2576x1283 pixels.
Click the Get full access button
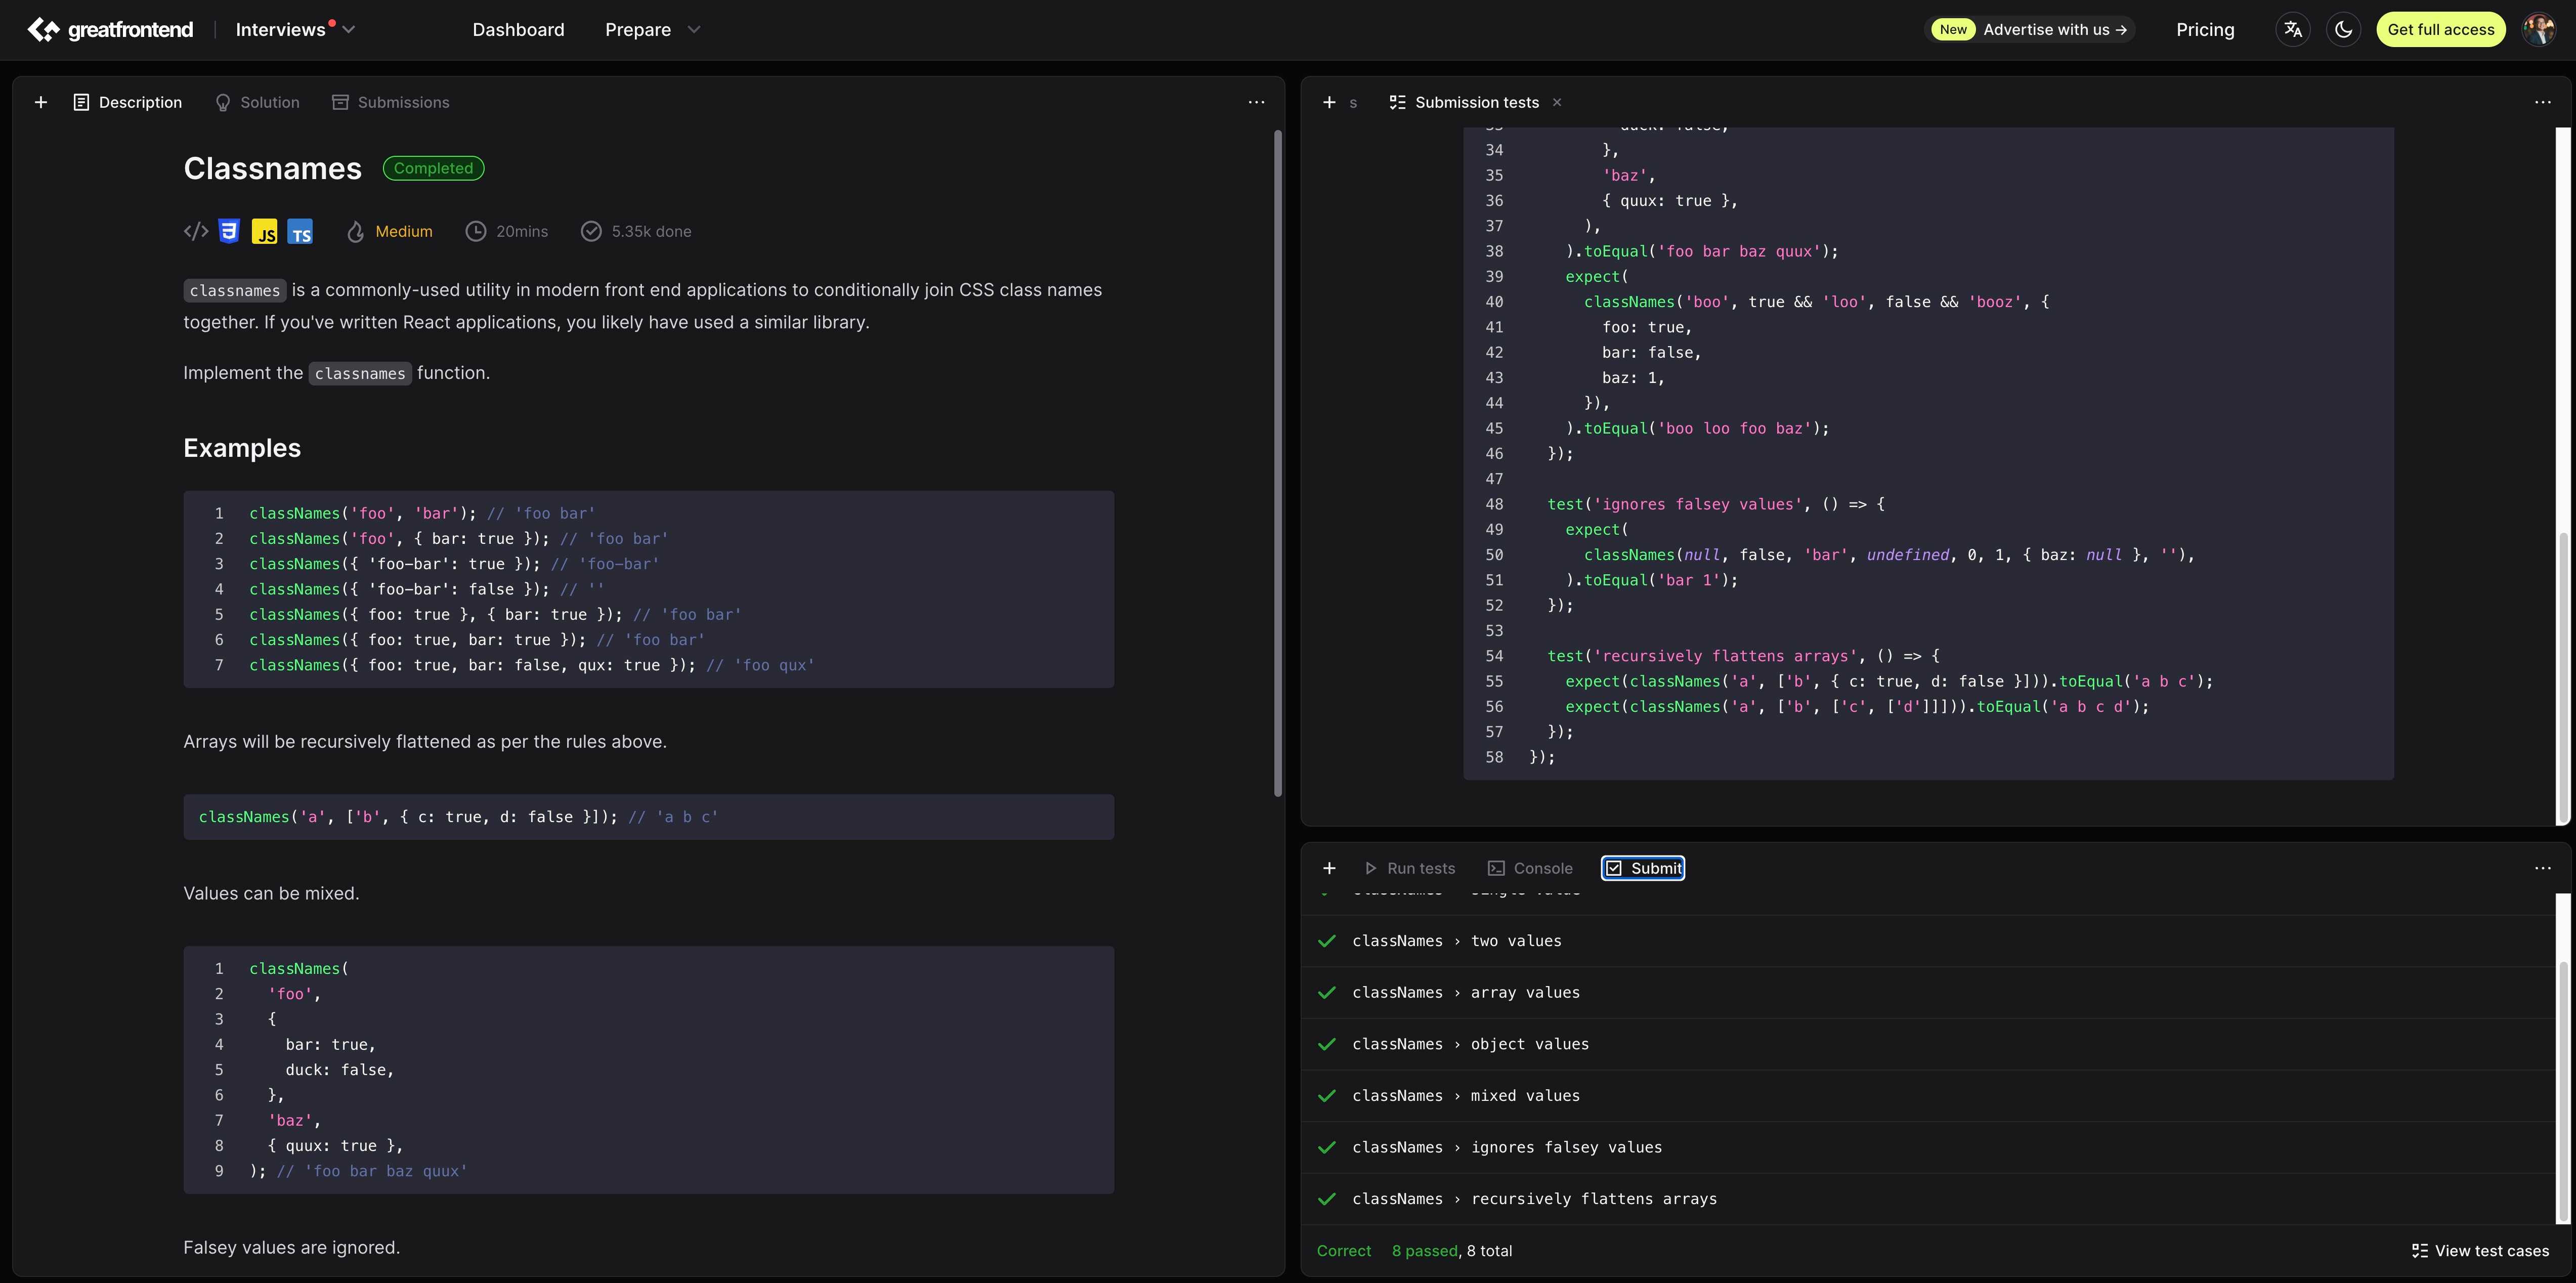coord(2440,29)
